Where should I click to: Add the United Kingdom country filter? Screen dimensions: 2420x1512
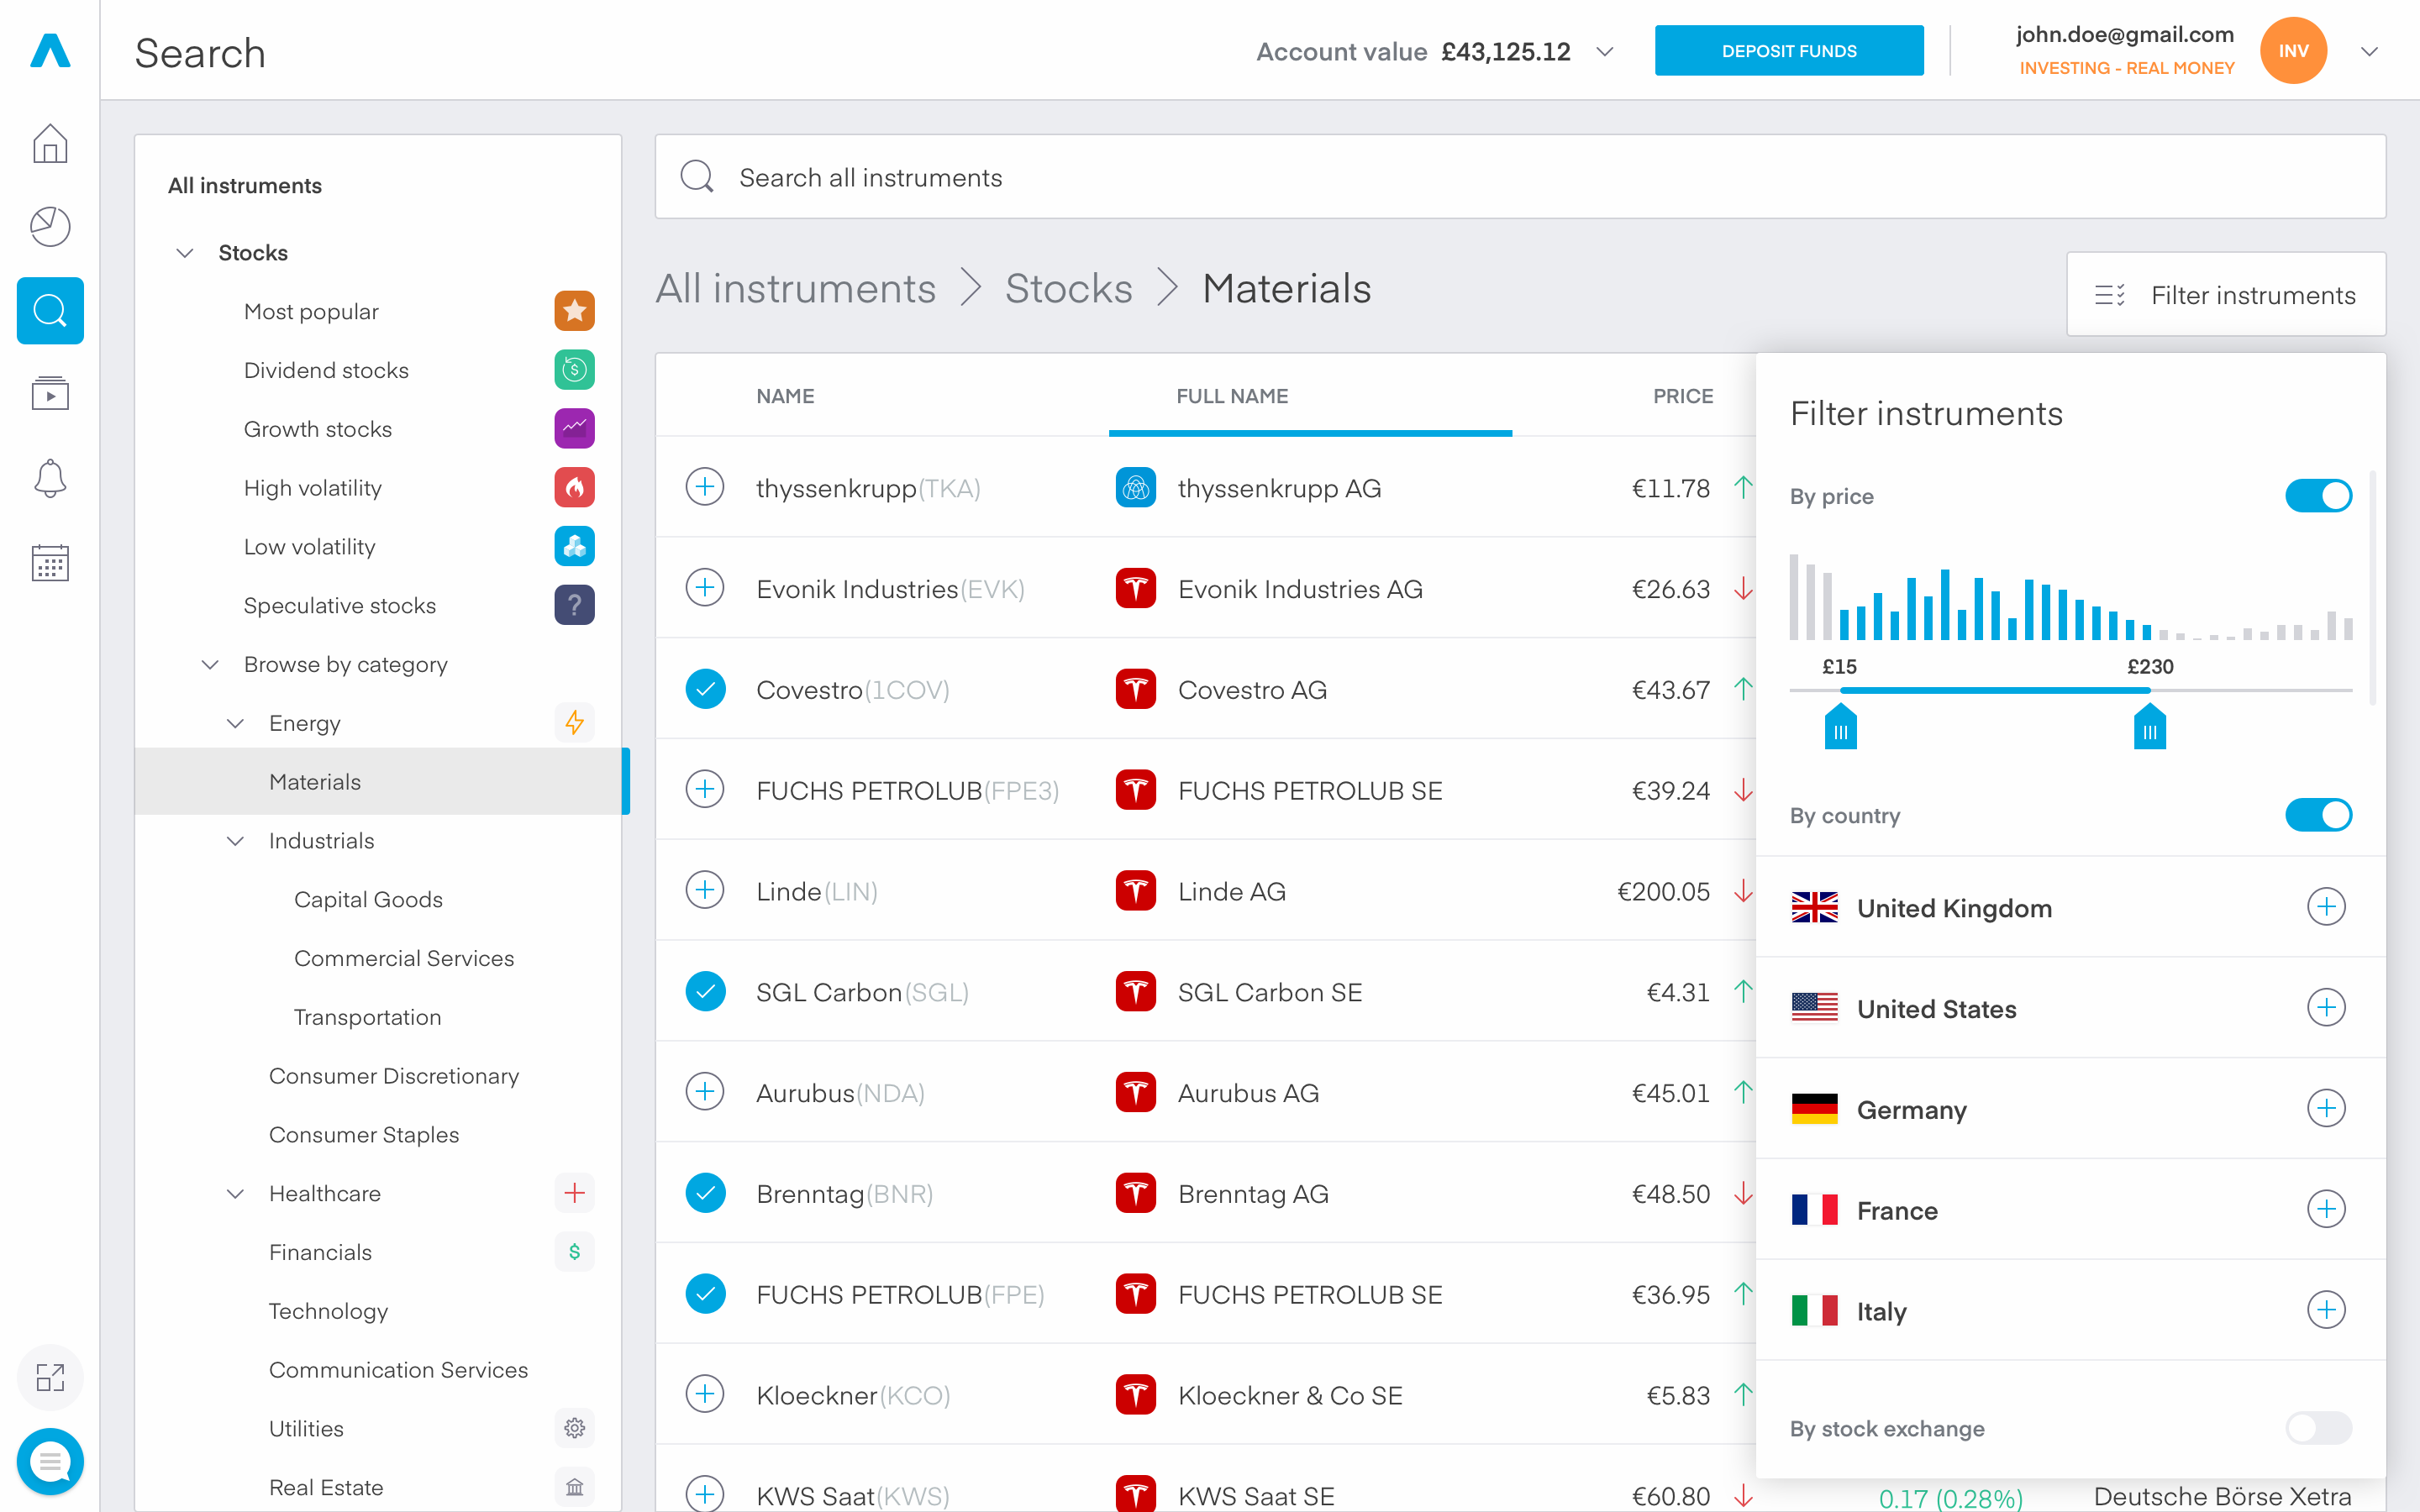pos(2326,907)
